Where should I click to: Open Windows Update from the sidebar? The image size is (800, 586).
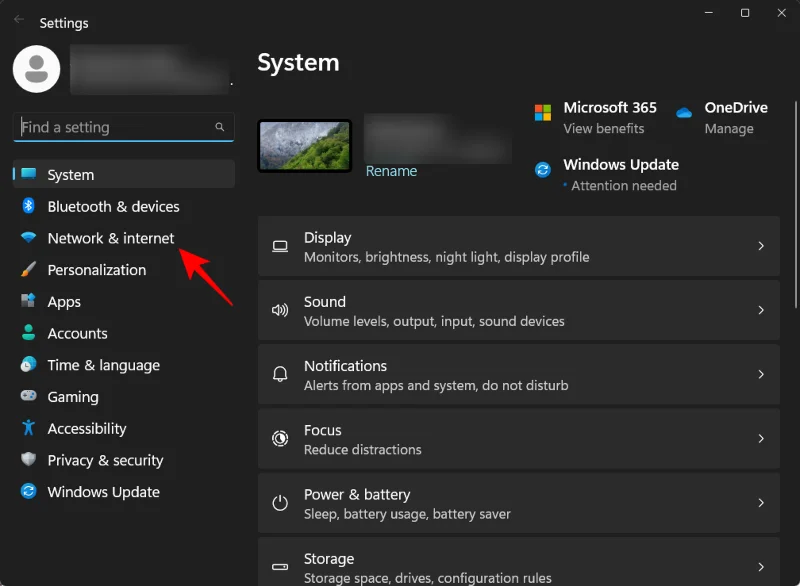pyautogui.click(x=103, y=492)
